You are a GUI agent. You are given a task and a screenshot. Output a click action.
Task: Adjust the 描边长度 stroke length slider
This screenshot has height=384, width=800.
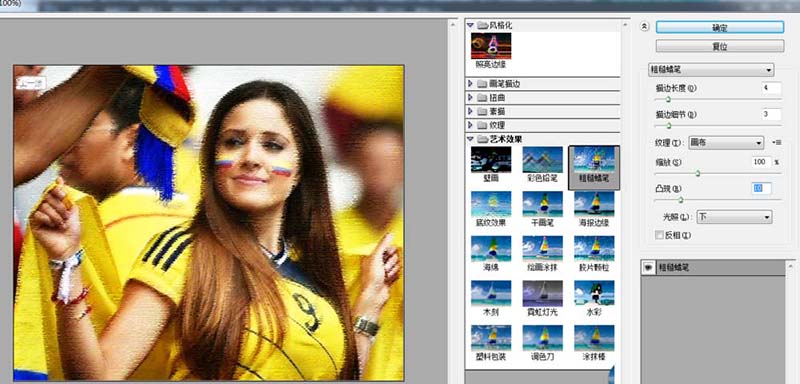coord(668,99)
